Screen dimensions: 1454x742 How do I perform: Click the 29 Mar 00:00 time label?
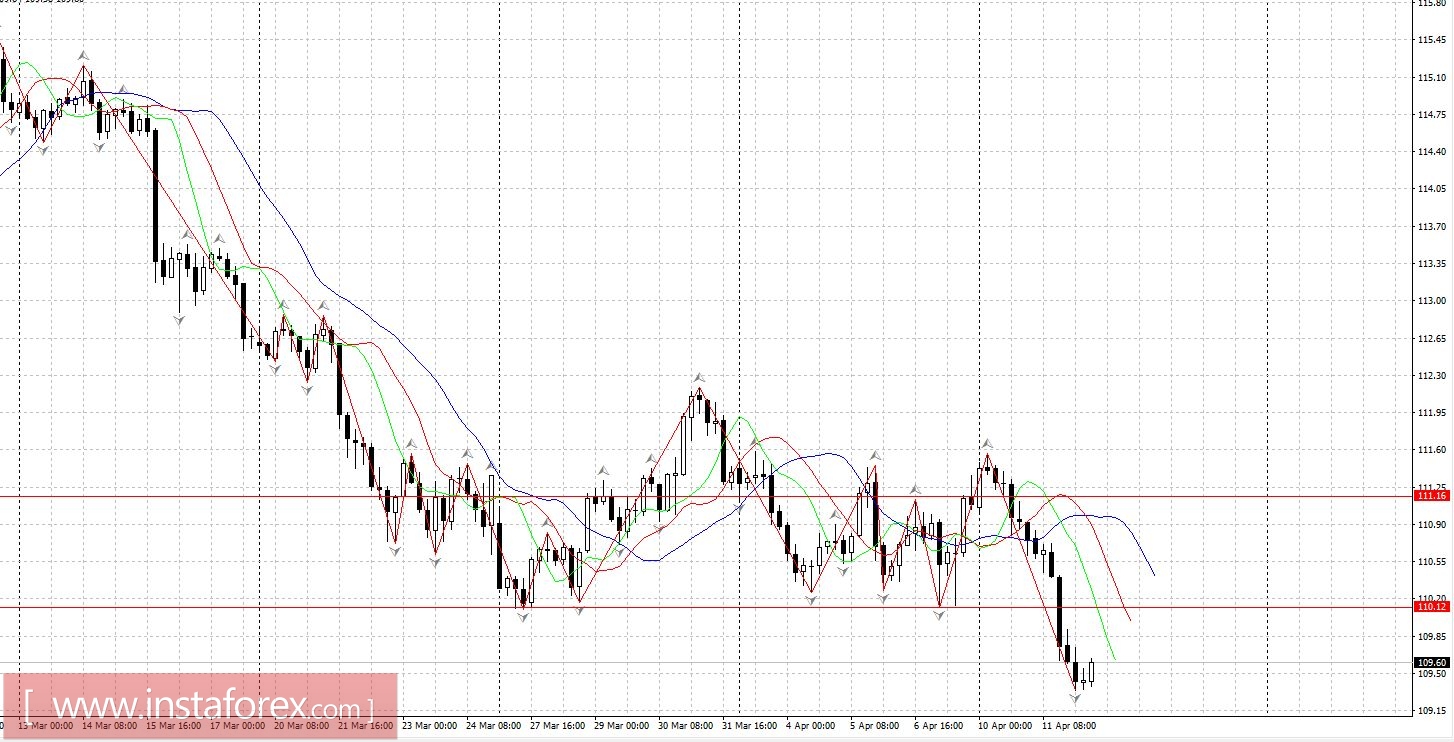(622, 725)
